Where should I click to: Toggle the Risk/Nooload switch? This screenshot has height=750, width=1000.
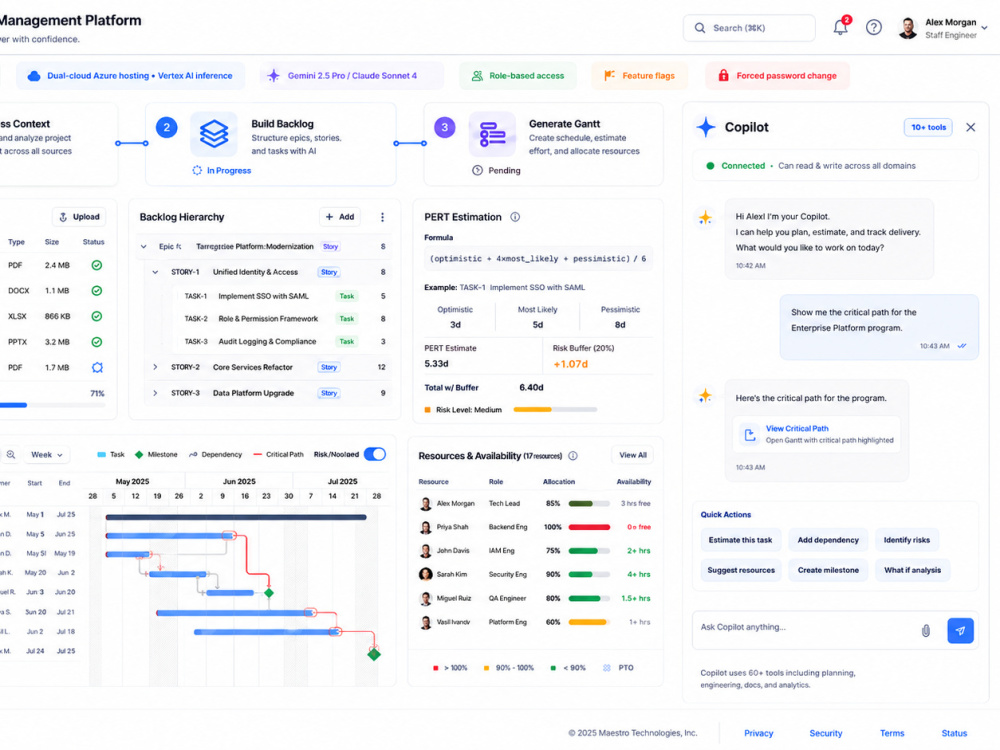375,454
